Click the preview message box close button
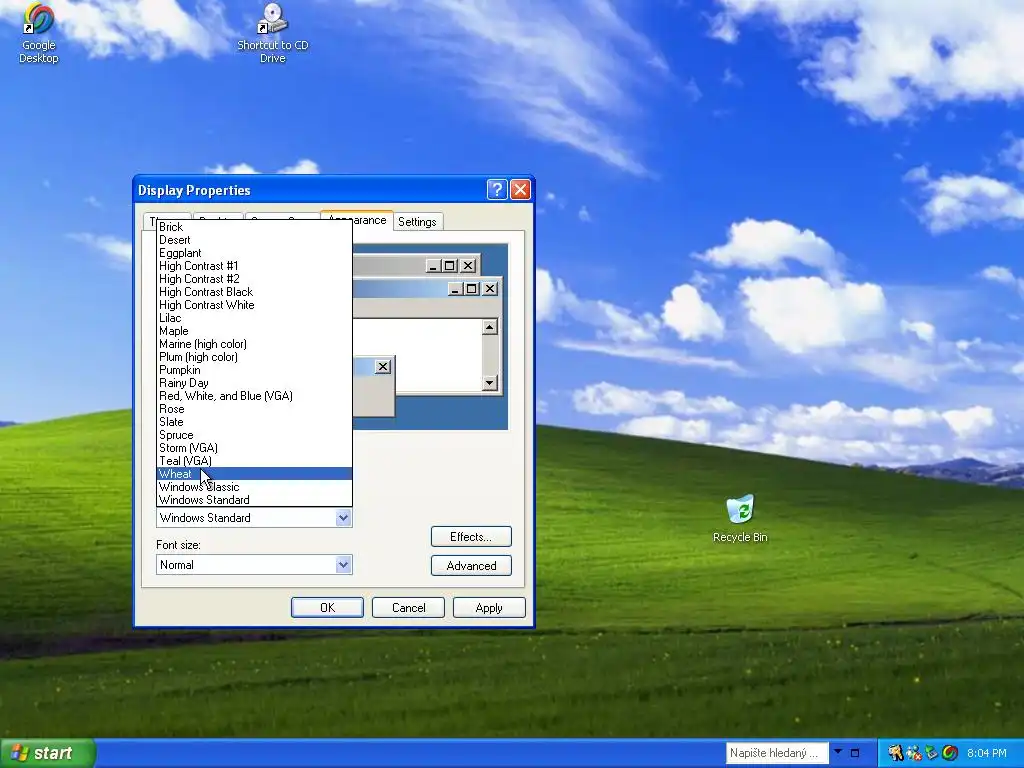Screen dimensions: 1024x768 click(x=383, y=366)
